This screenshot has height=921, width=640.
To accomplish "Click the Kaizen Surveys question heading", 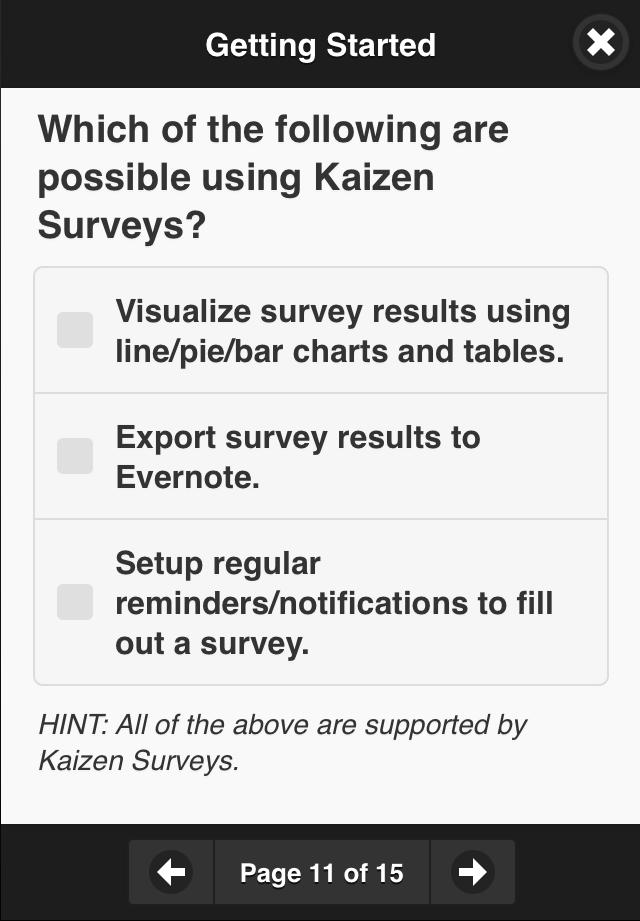I will pyautogui.click(x=272, y=176).
